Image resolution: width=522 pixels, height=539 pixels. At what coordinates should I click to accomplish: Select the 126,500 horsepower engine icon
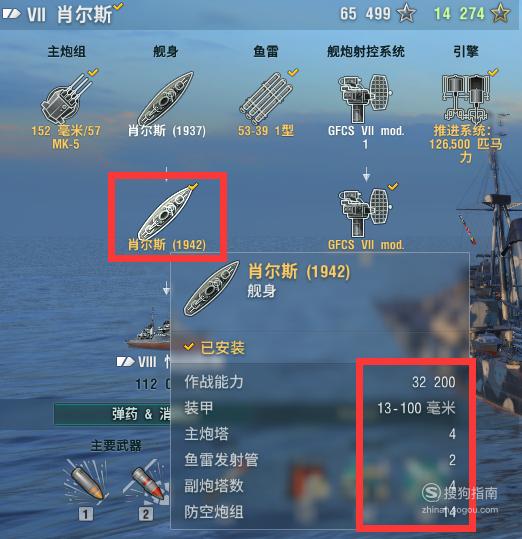point(466,98)
